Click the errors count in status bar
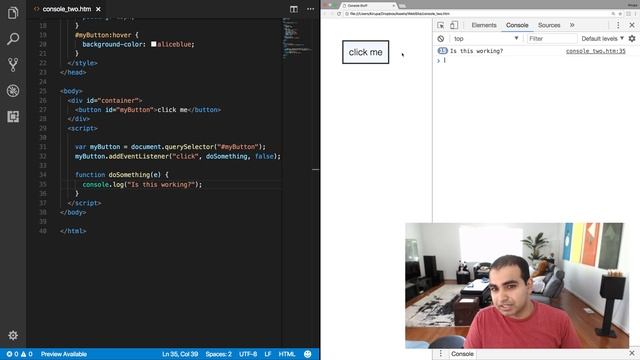The height and width of the screenshot is (360, 640). [x=12, y=354]
